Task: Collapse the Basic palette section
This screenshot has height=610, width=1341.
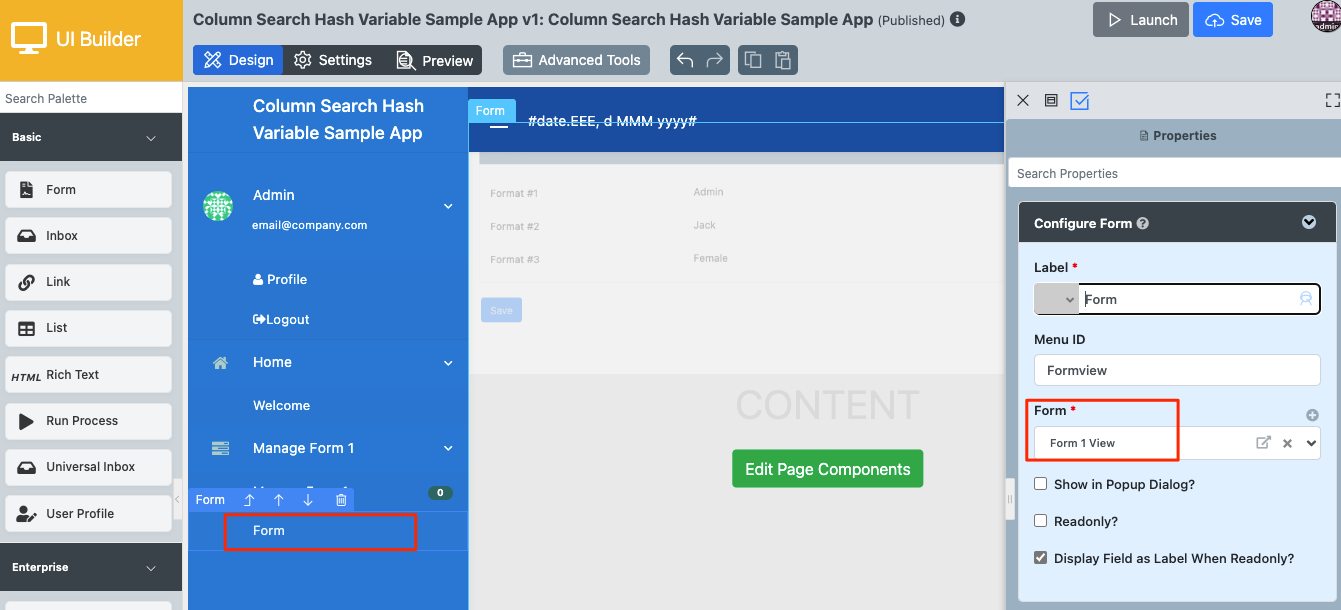Action: click(151, 138)
